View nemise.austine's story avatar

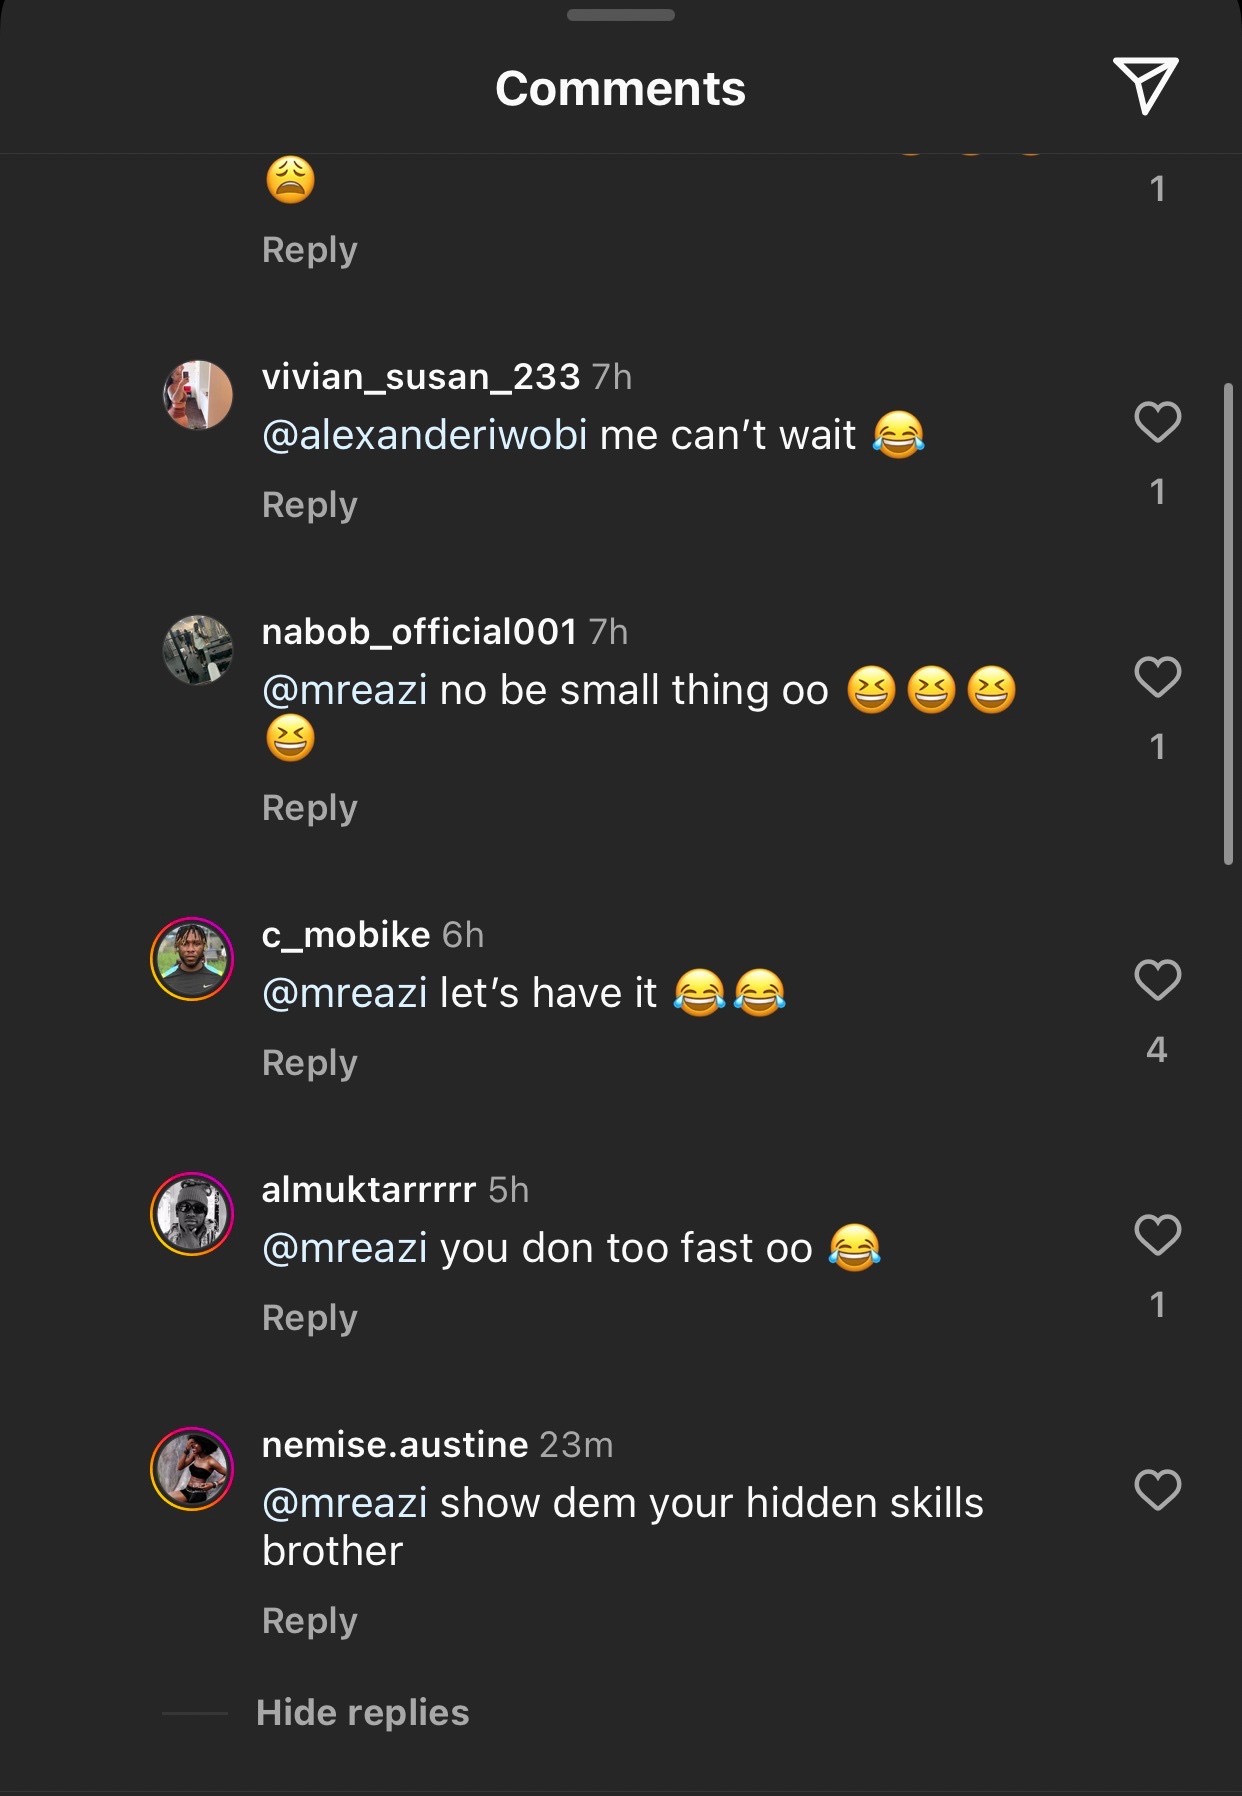coord(192,1468)
